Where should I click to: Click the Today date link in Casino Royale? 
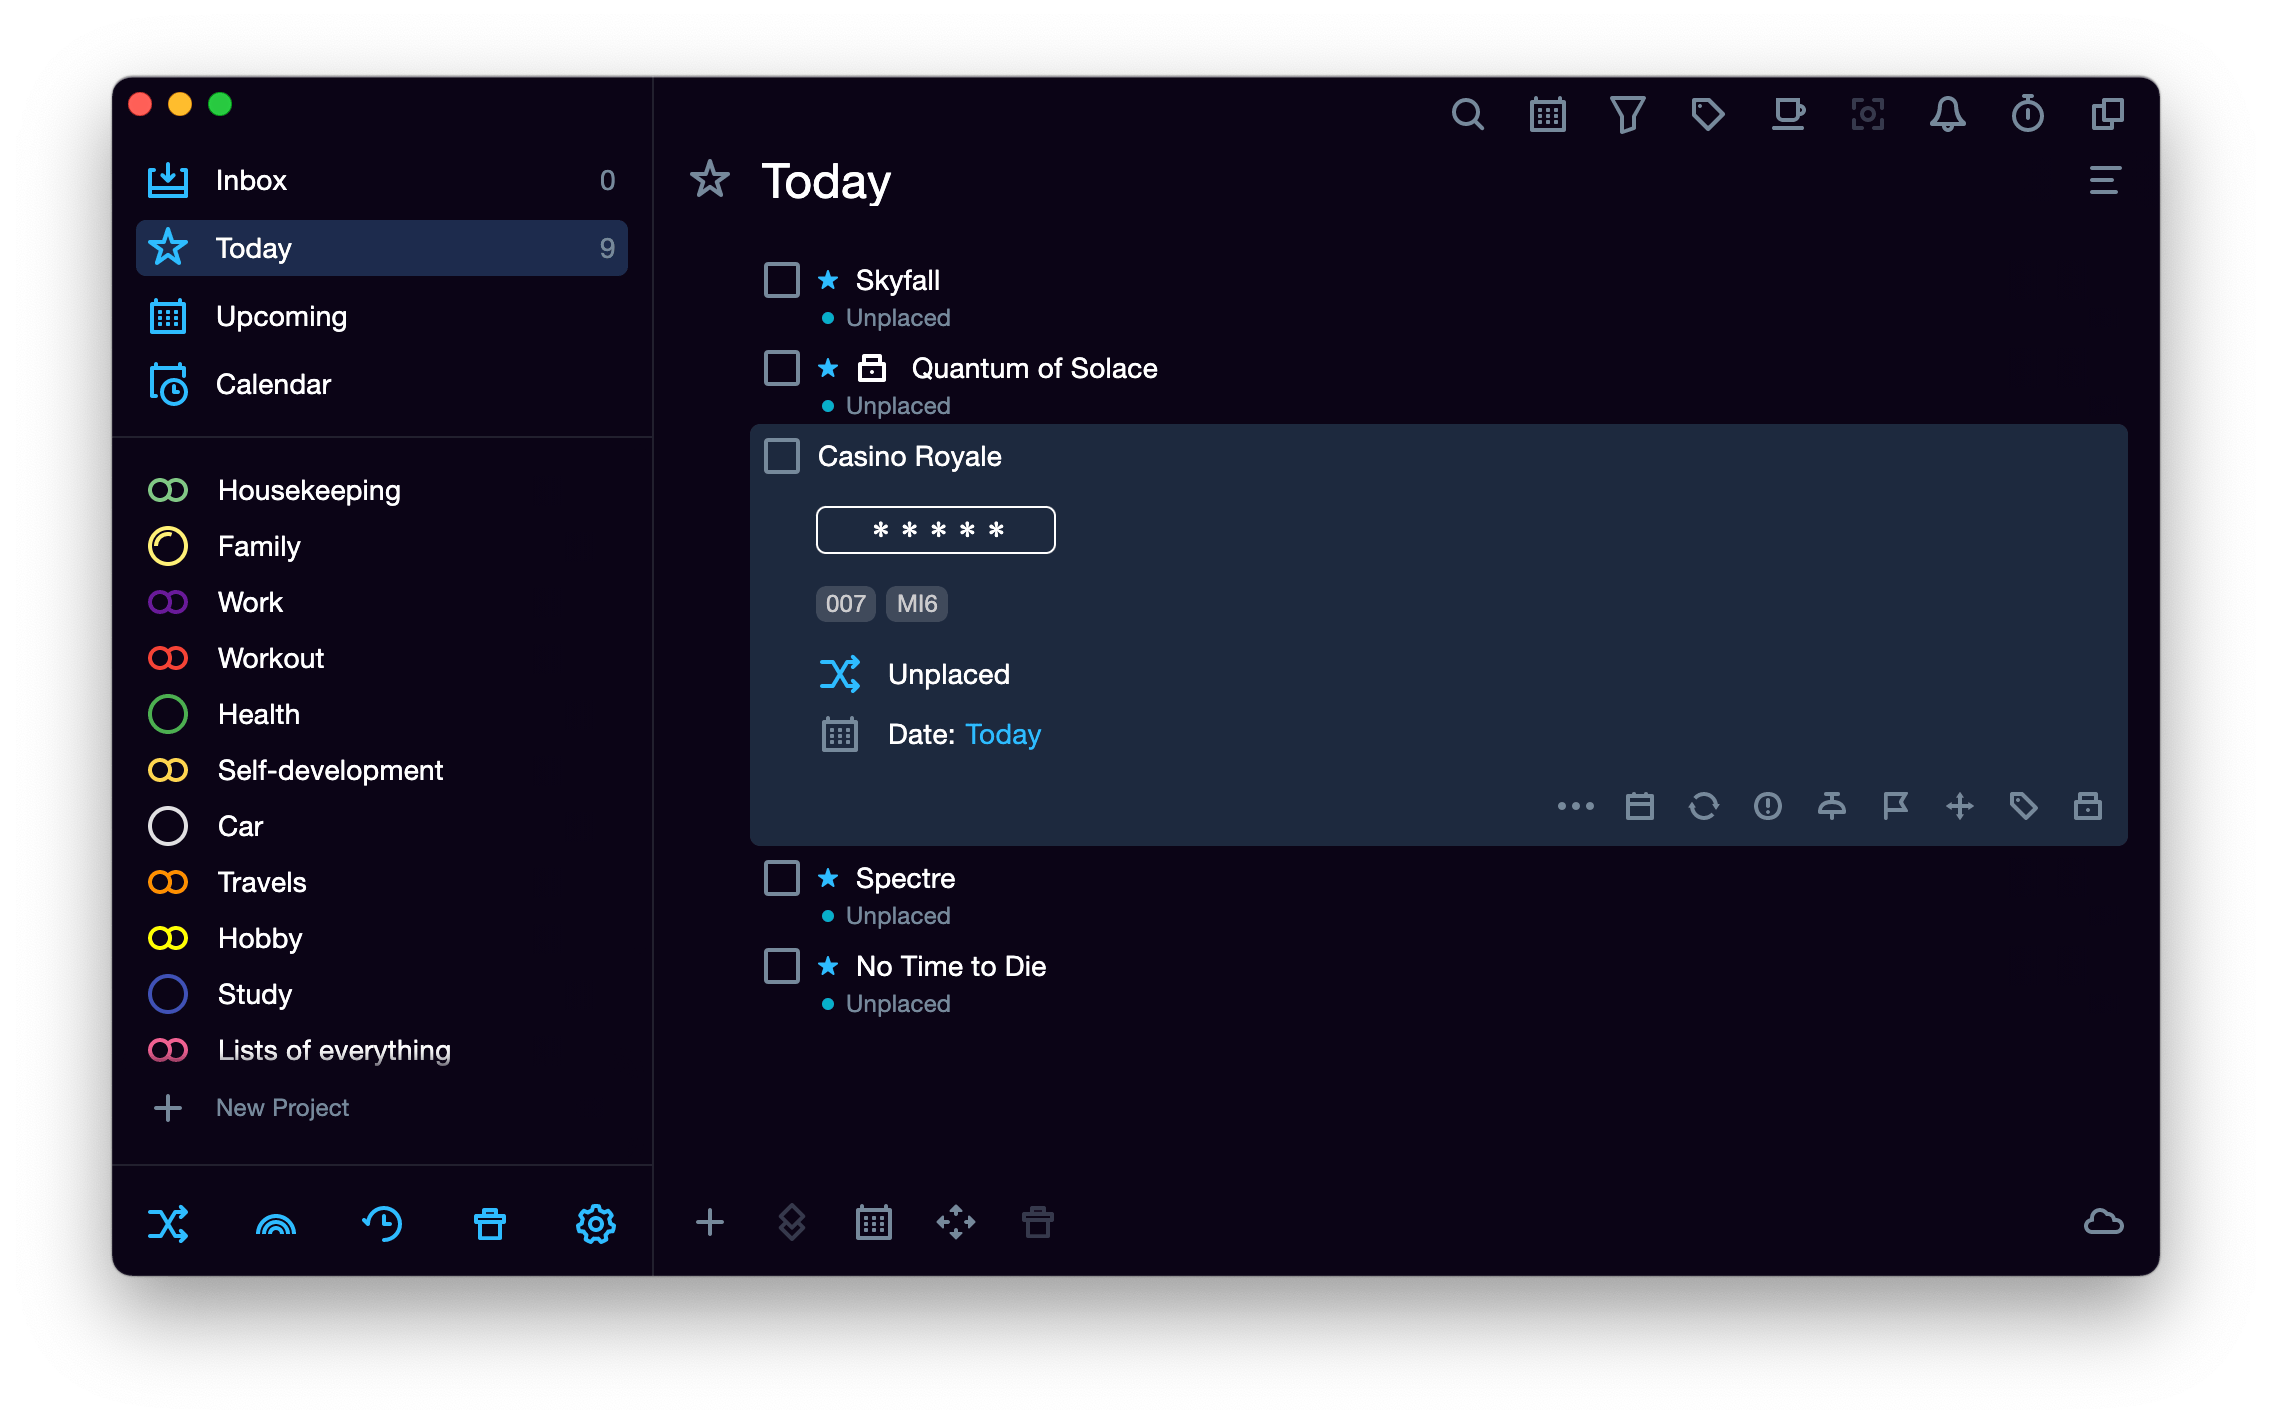pos(1003,734)
